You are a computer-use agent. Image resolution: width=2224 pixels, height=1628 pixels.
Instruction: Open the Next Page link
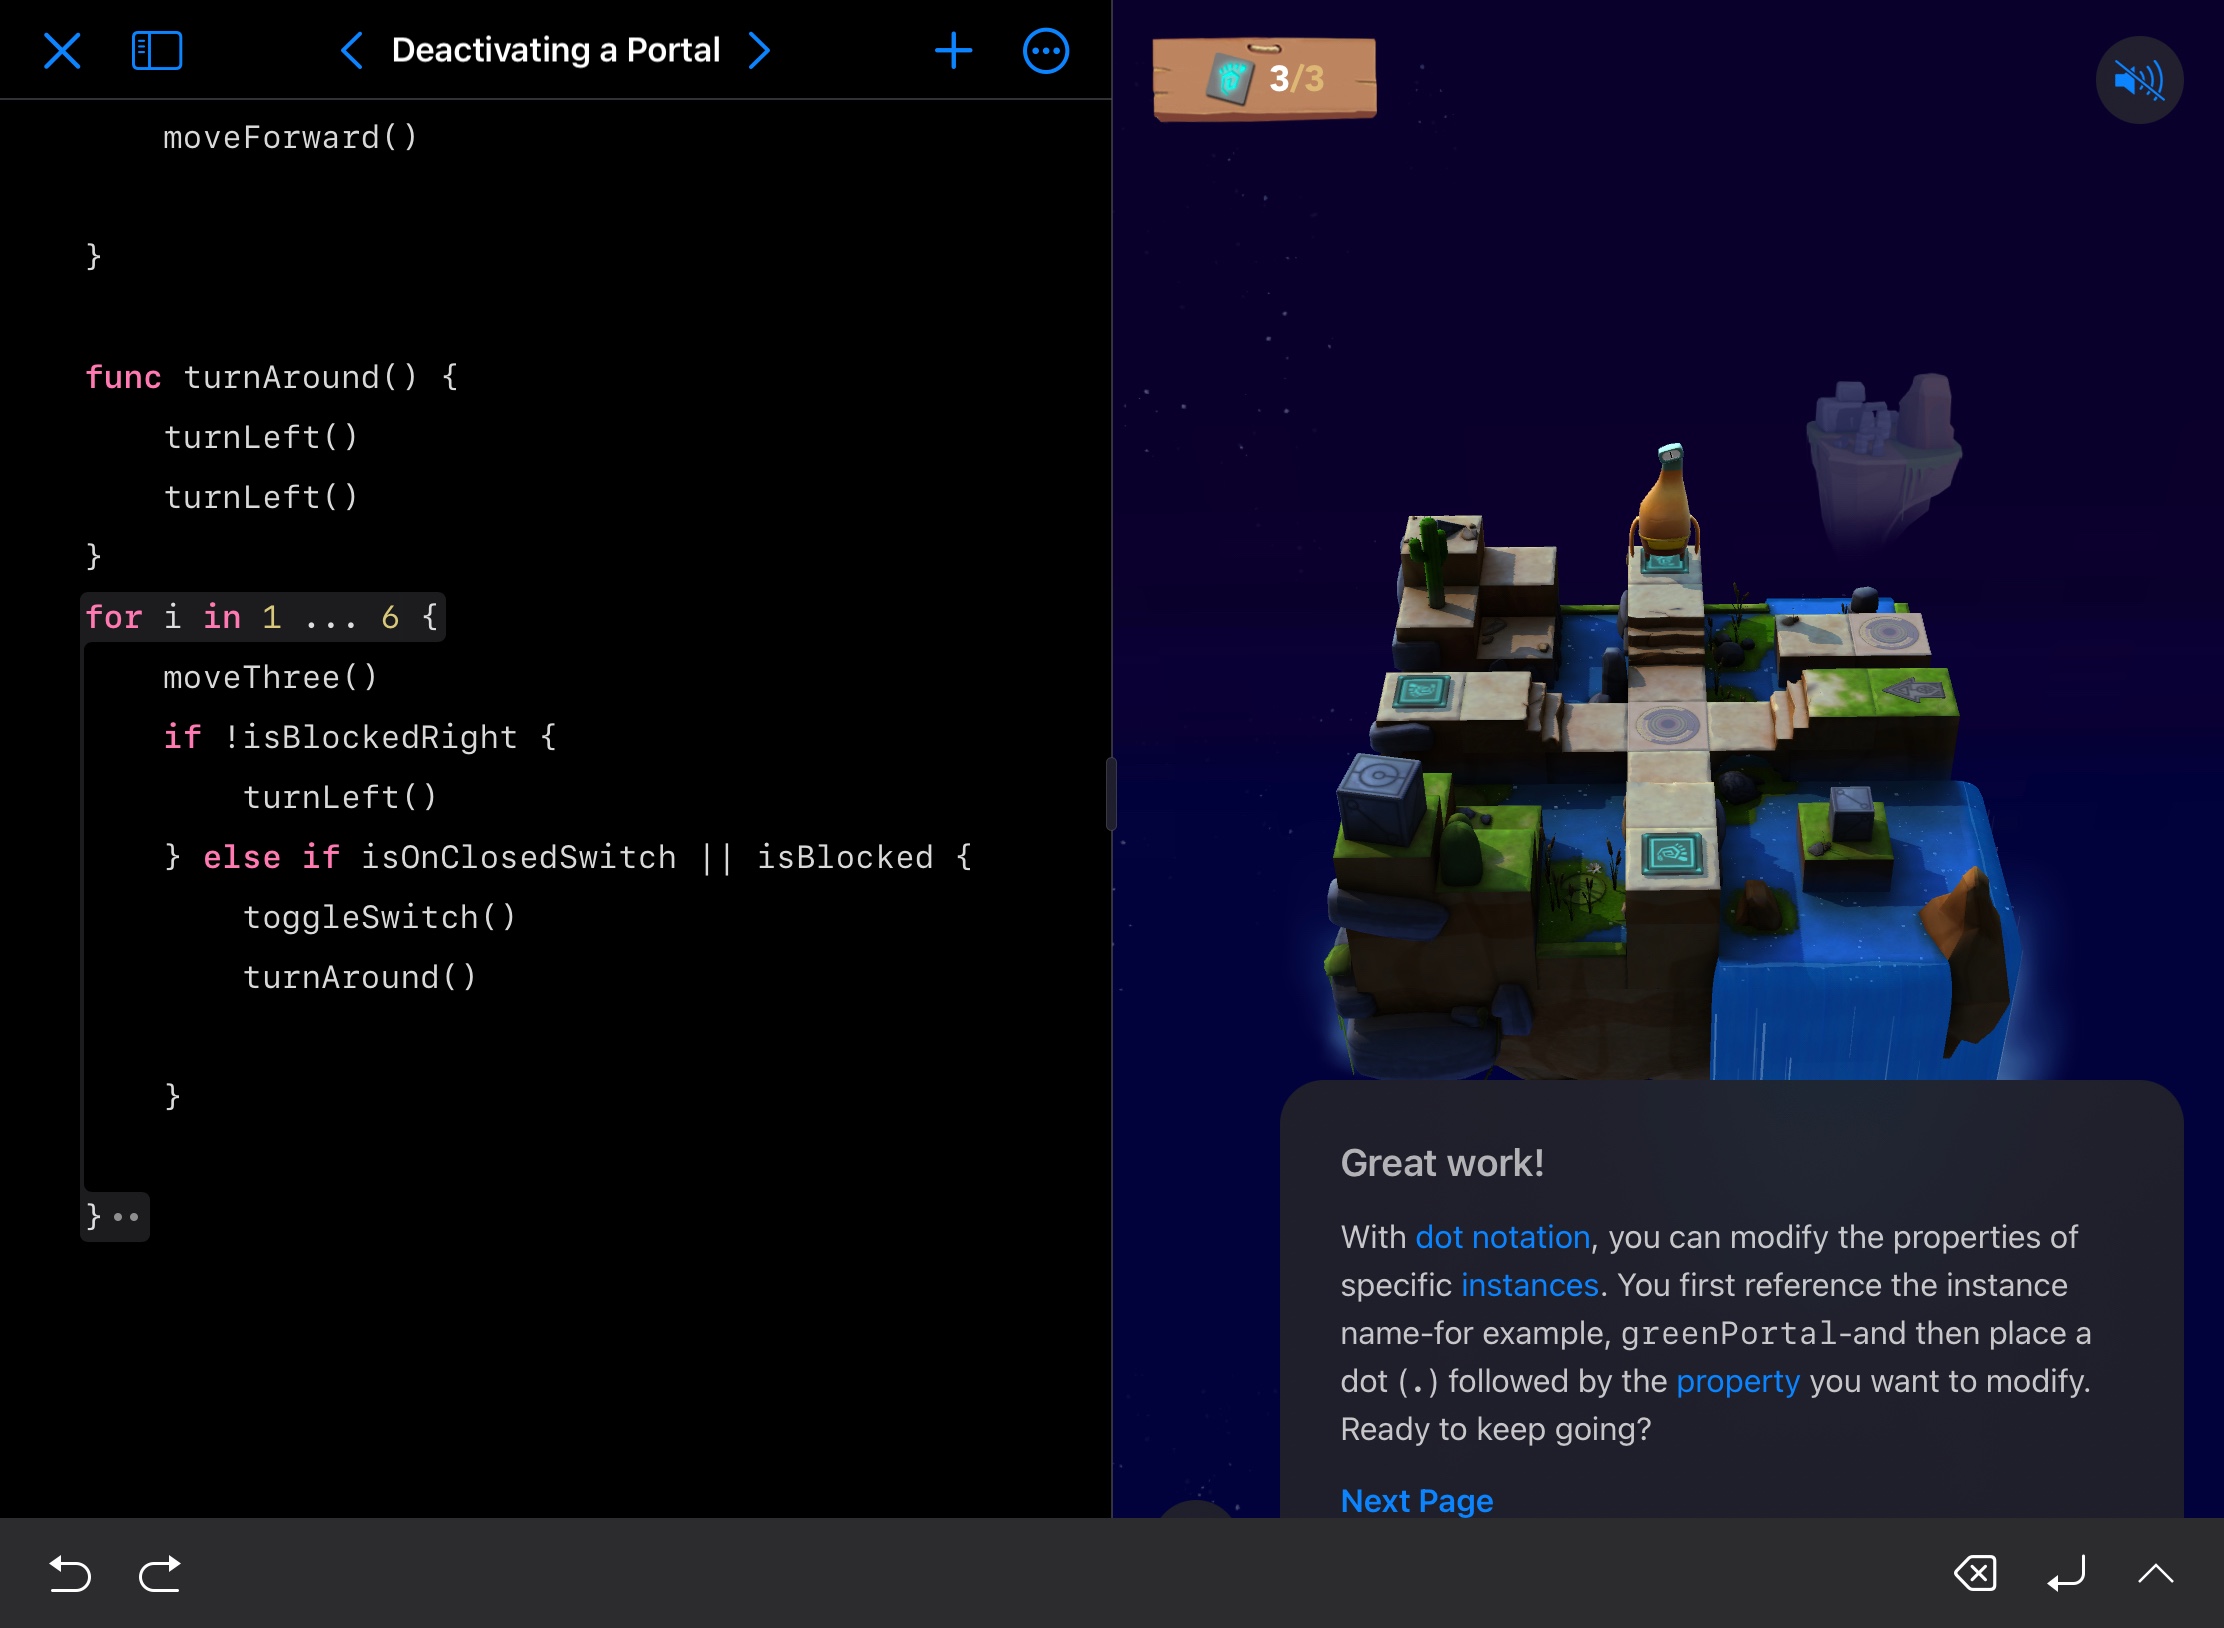tap(1416, 1500)
